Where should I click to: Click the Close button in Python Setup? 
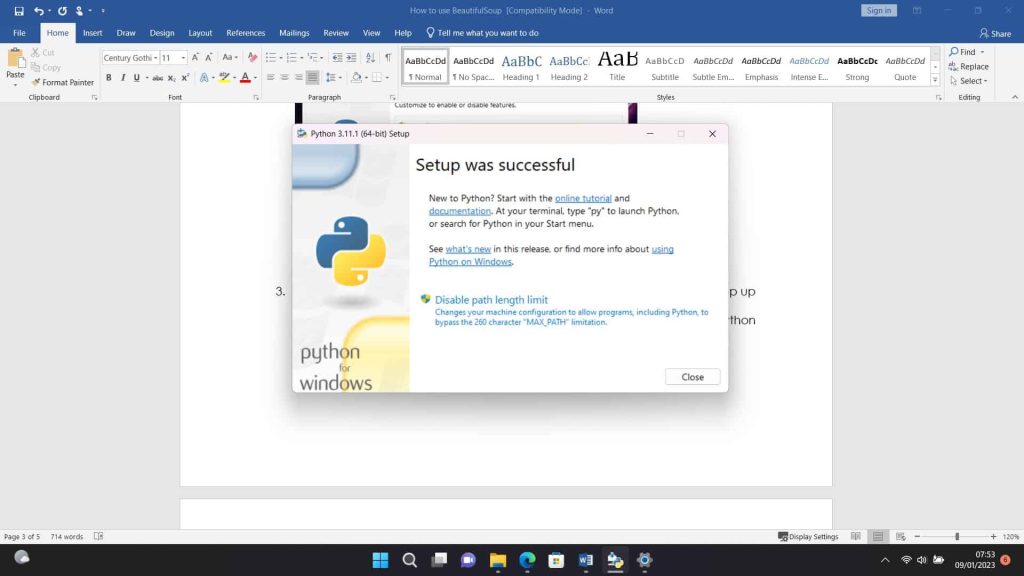[692, 377]
